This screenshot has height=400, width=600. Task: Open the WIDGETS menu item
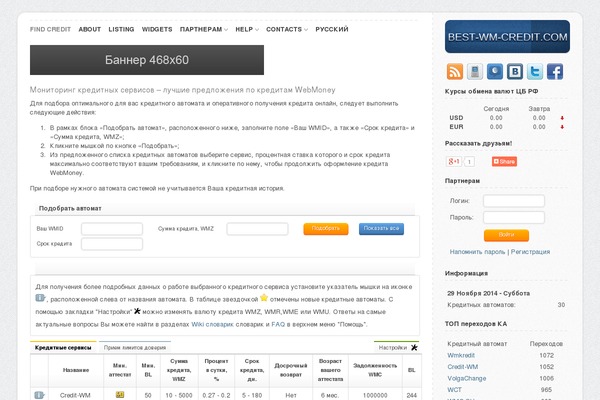[x=157, y=29]
